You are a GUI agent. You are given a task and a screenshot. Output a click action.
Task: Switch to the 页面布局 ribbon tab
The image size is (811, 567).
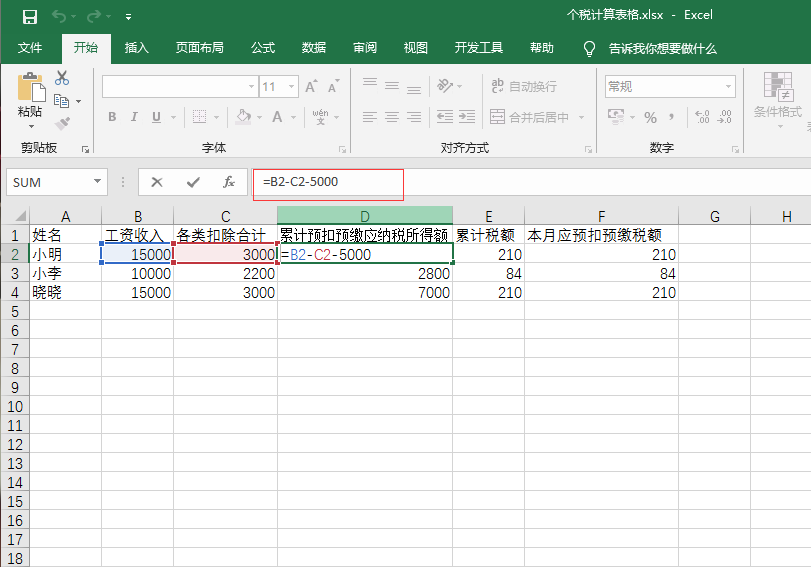point(200,48)
